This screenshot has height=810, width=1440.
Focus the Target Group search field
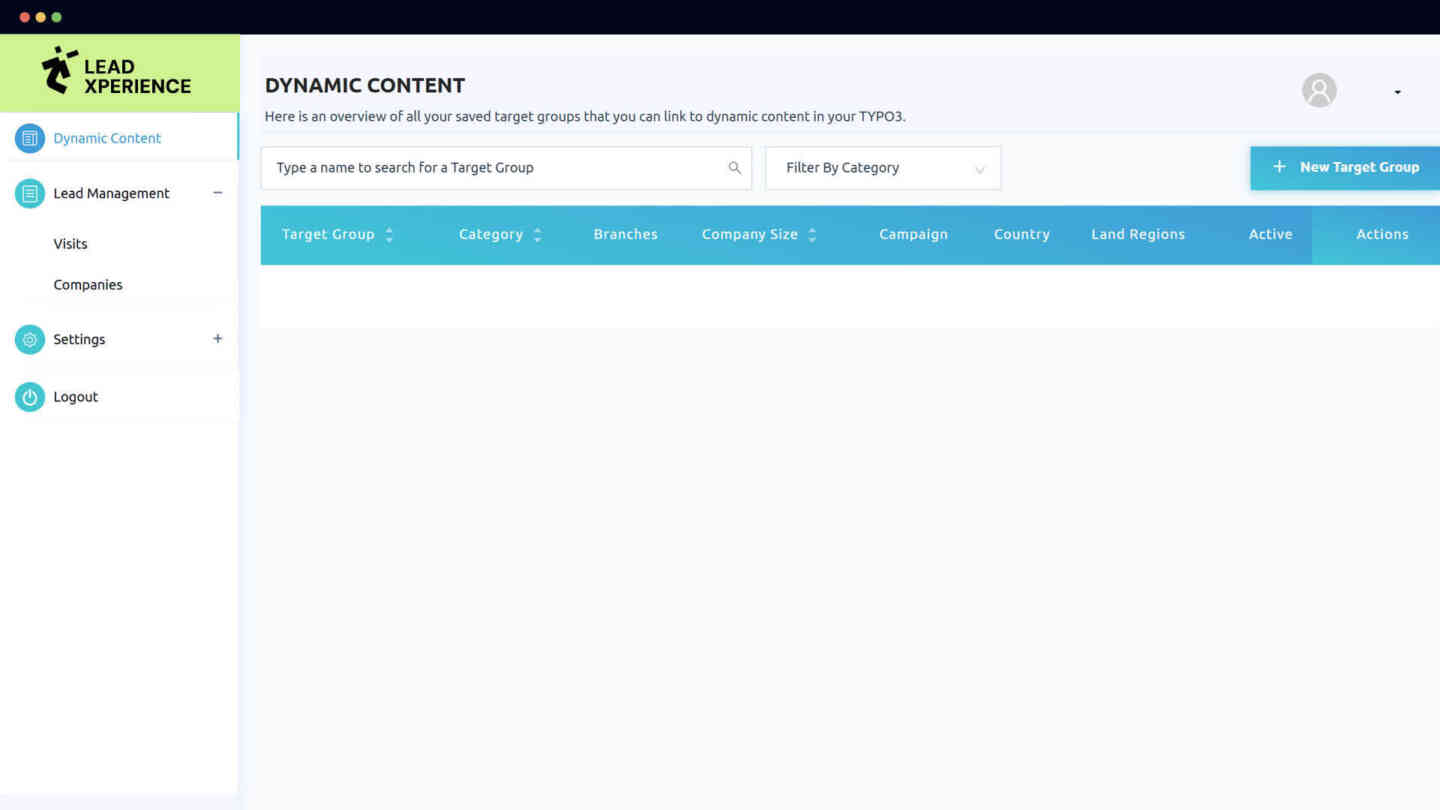coord(495,168)
